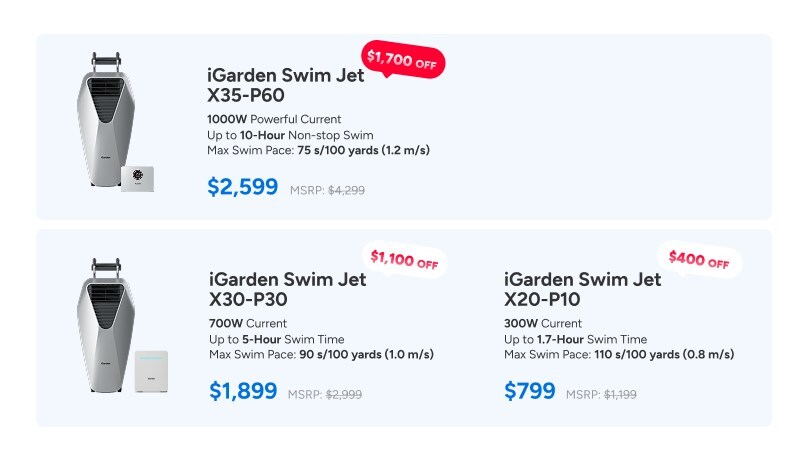
Task: Click the $2,599 sale price
Action: pyautogui.click(x=242, y=187)
